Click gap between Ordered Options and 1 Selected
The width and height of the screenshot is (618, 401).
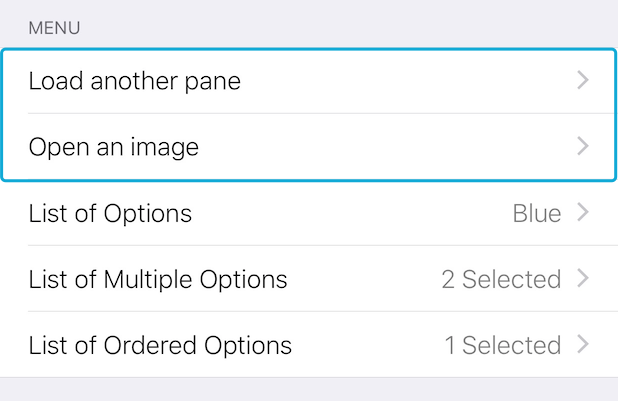(368, 345)
